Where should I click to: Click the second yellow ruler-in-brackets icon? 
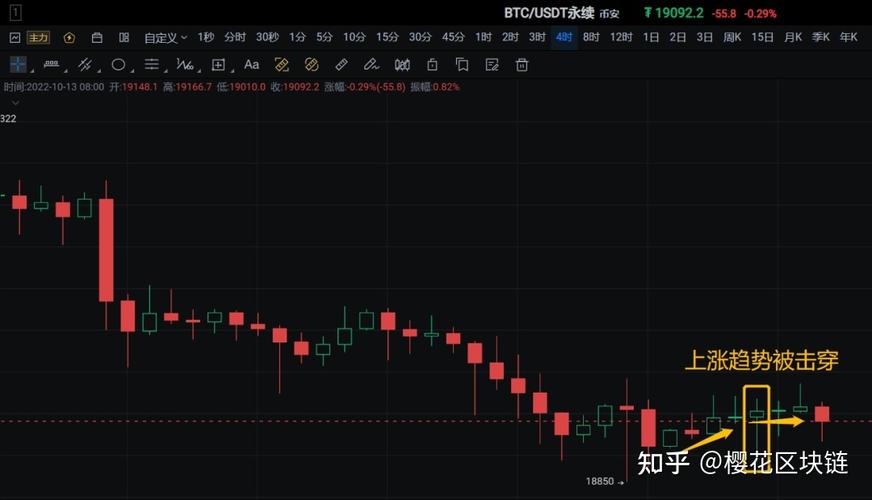coord(312,65)
